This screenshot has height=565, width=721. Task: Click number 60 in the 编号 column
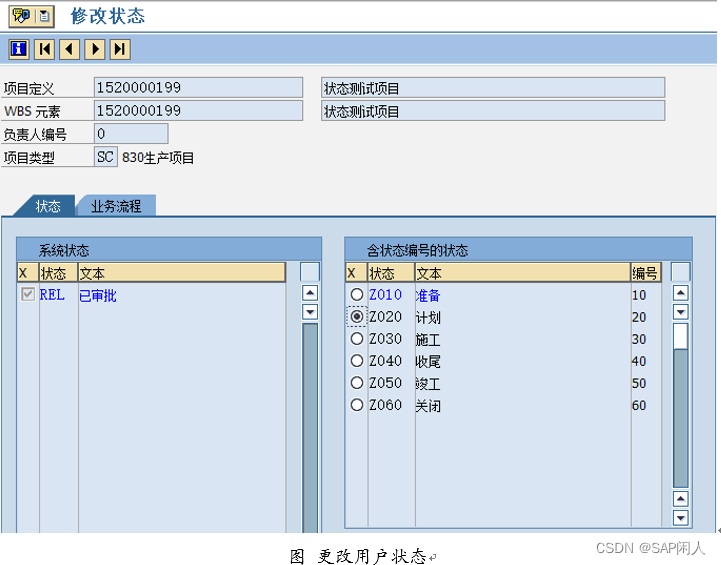click(639, 405)
